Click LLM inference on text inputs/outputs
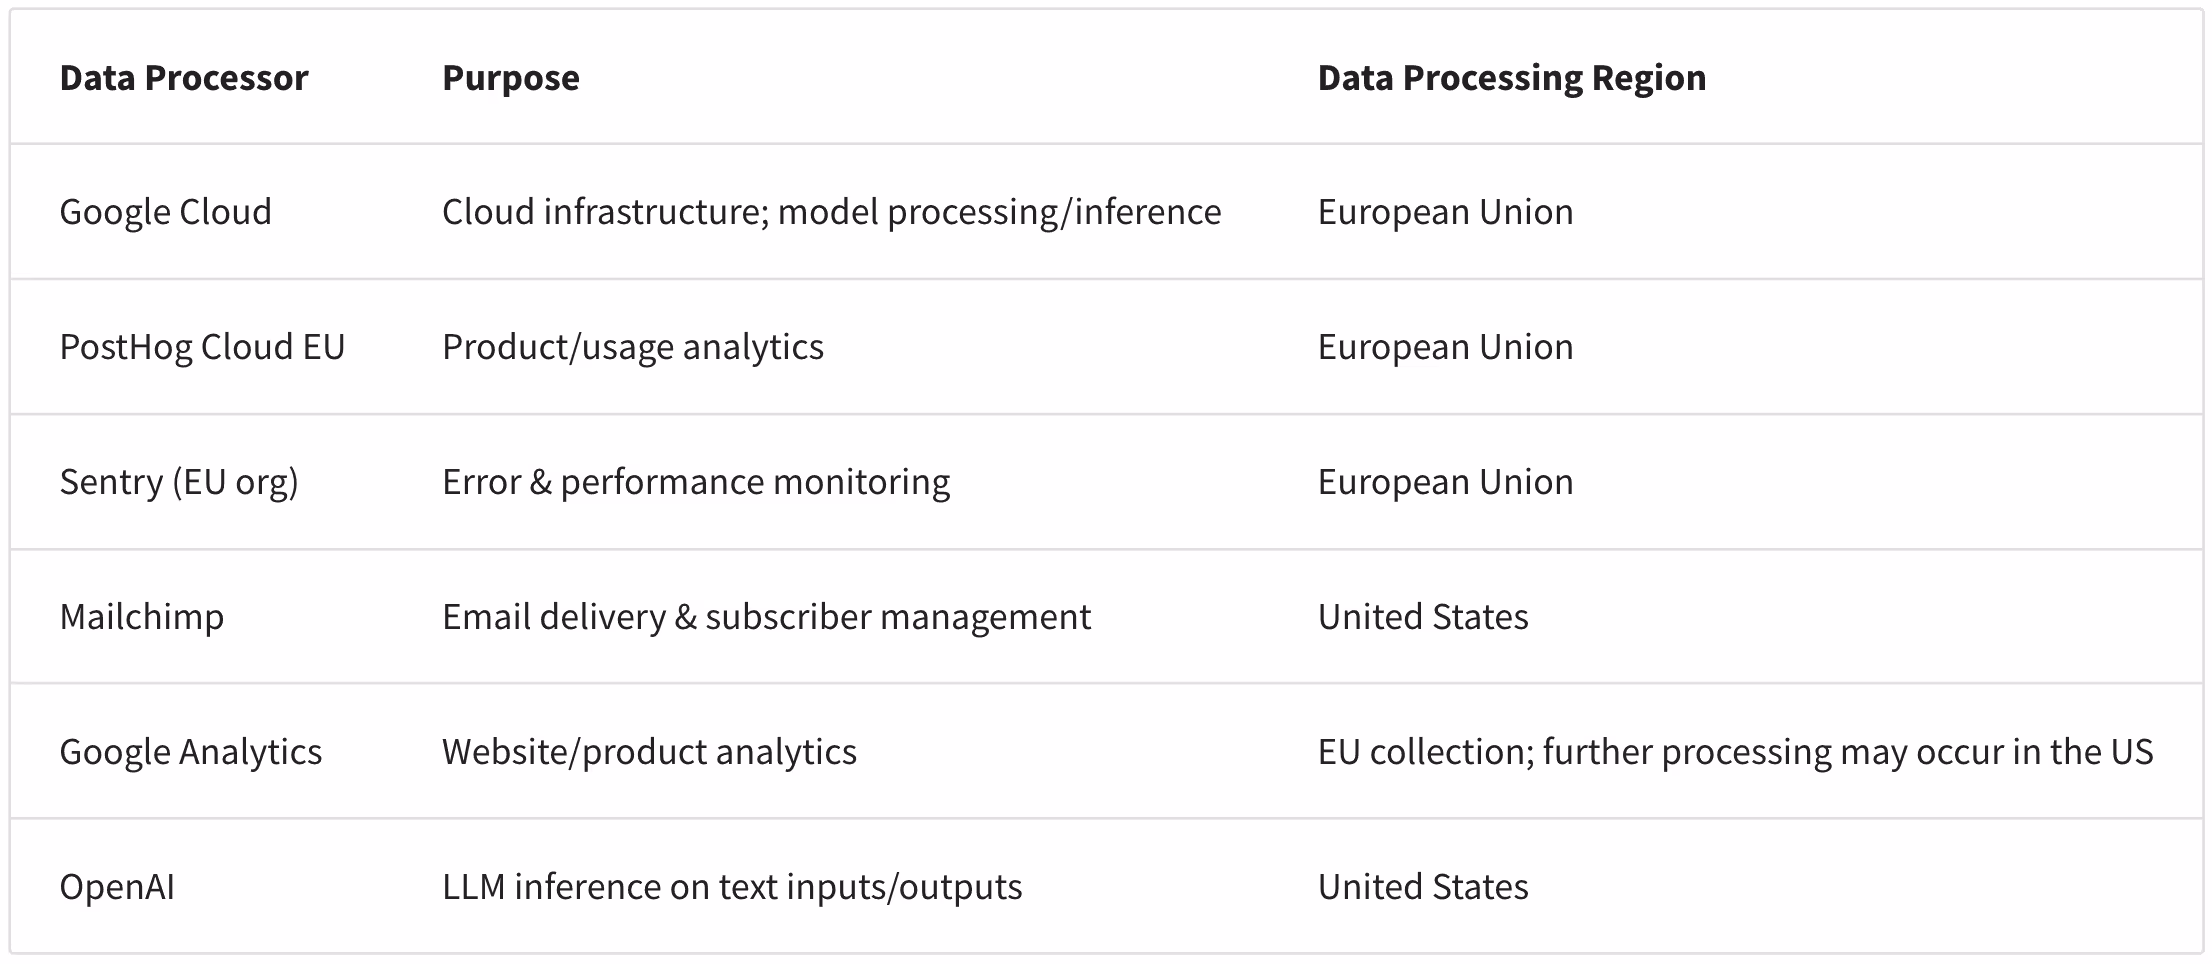Screen dimensions: 2212x964 point(732,887)
